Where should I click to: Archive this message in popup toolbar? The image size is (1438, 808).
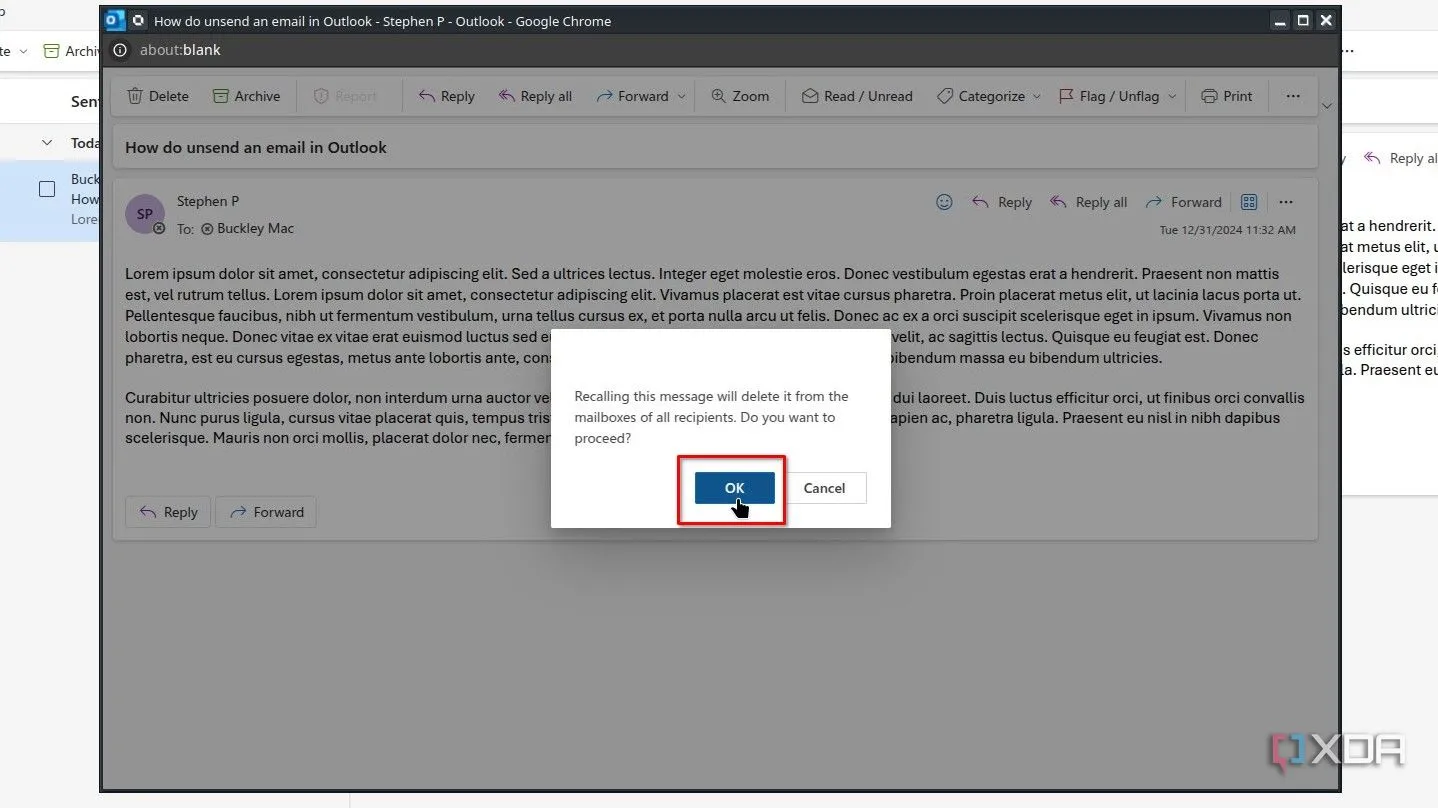[246, 96]
